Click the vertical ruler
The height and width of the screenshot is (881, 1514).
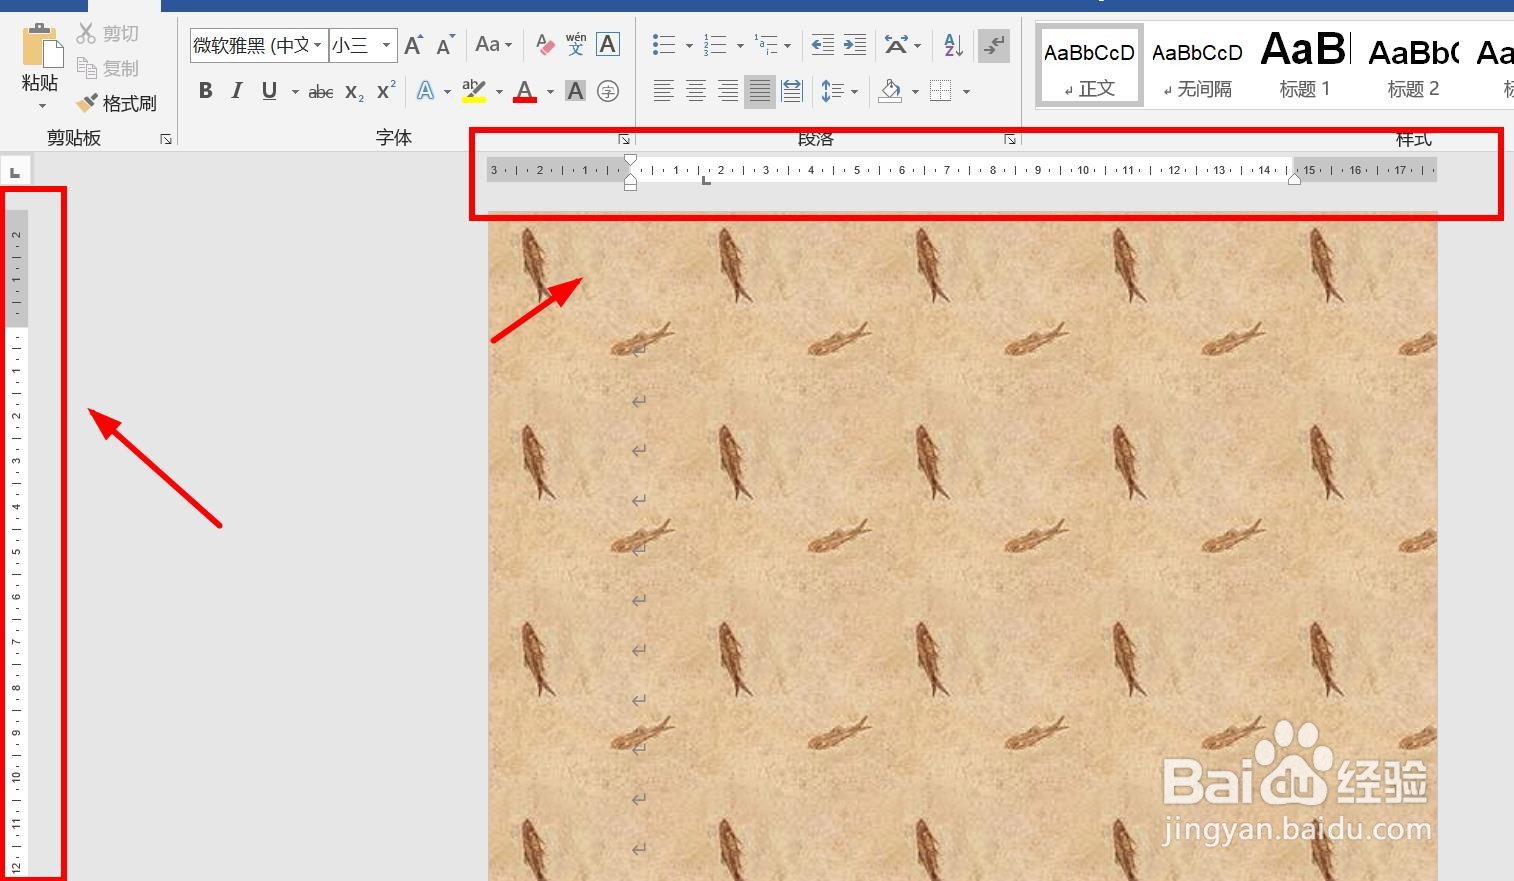click(x=17, y=543)
